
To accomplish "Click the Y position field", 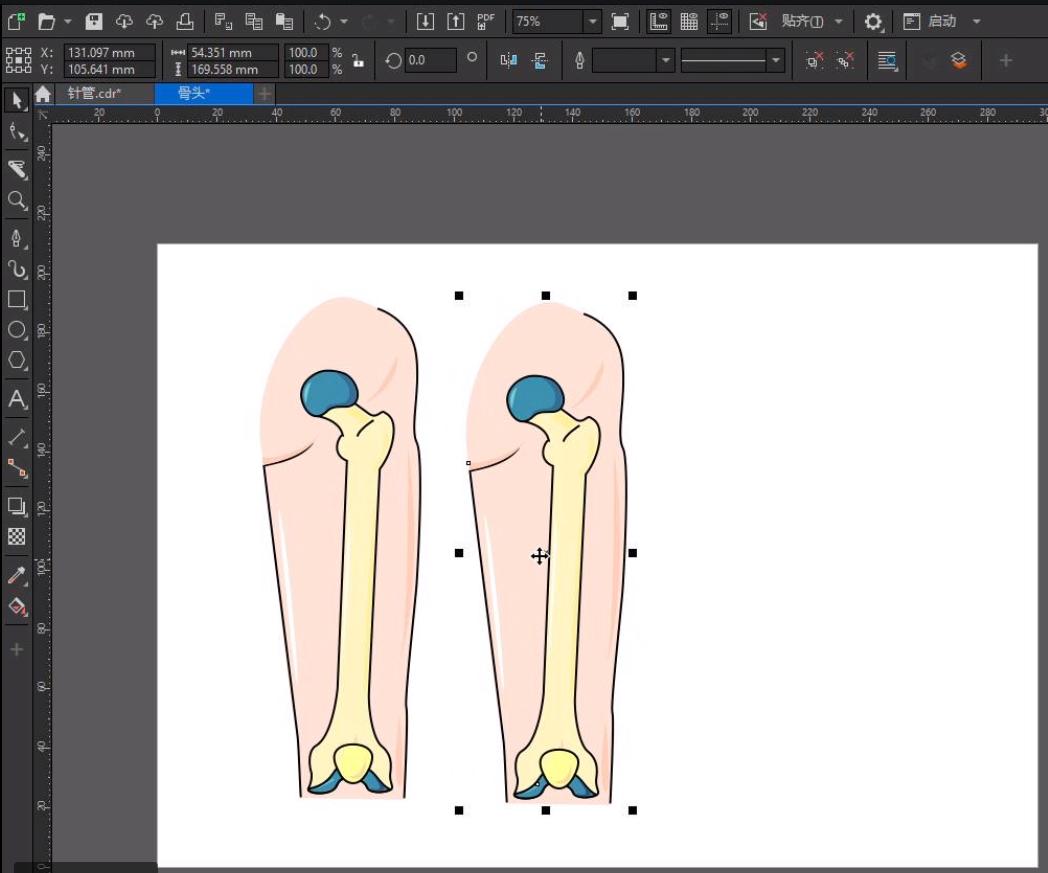I will click(109, 70).
